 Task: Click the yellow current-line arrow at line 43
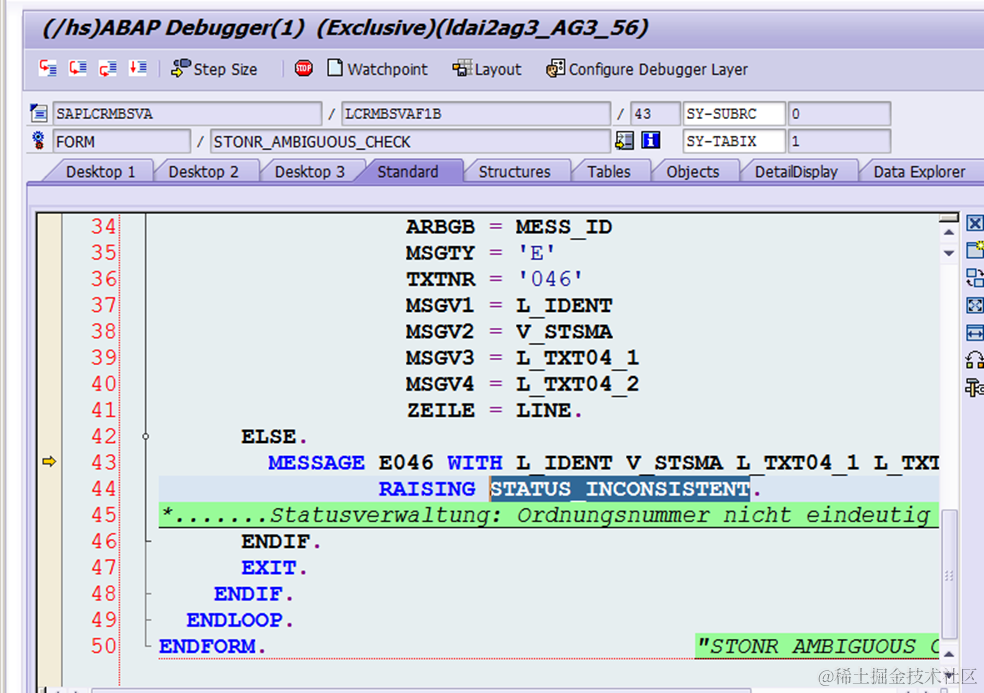pyautogui.click(x=49, y=462)
